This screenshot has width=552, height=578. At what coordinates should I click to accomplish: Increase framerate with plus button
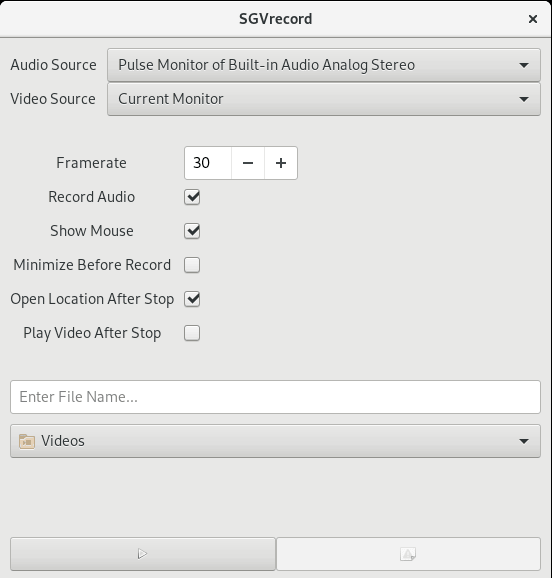(x=281, y=163)
